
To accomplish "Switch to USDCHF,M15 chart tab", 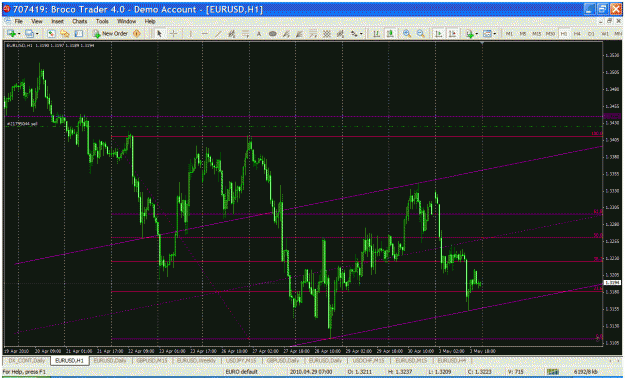I will (x=368, y=360).
